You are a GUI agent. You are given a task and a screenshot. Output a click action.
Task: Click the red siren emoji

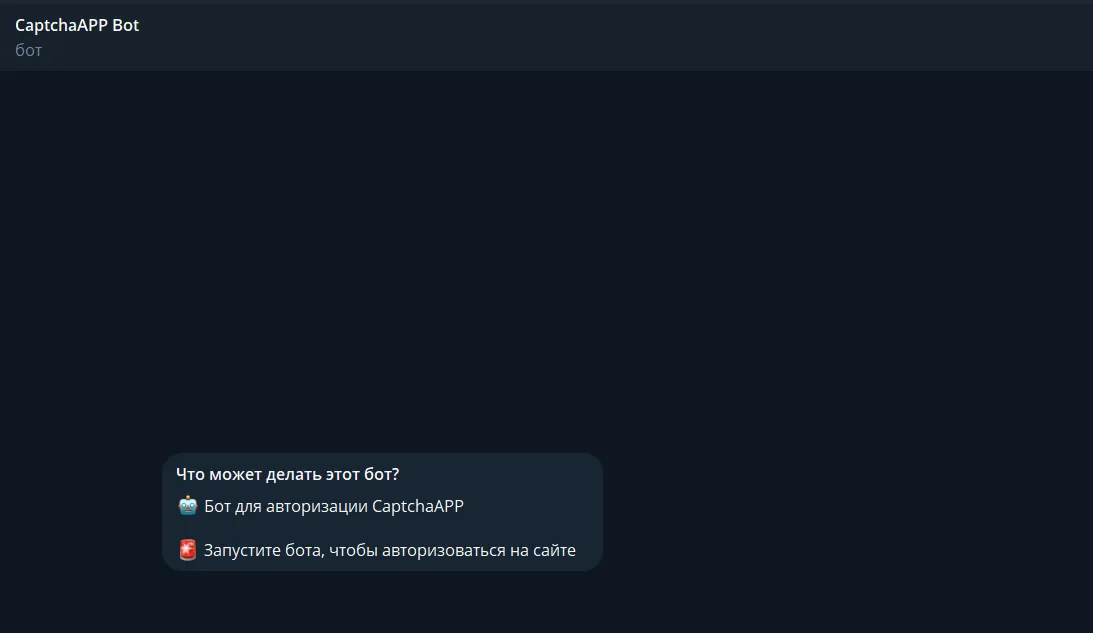coord(188,549)
